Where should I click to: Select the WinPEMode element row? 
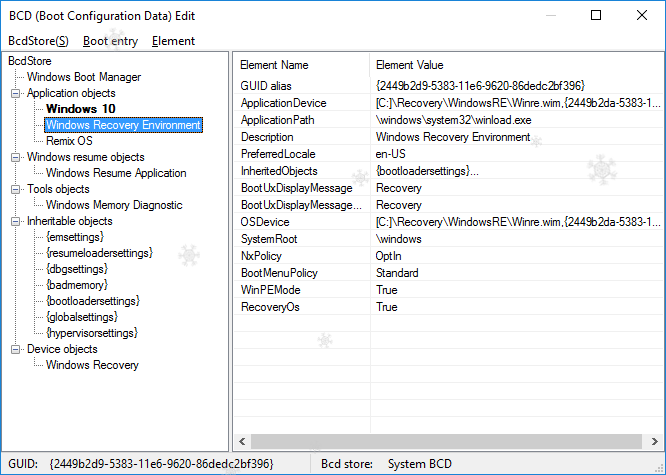tap(449, 290)
